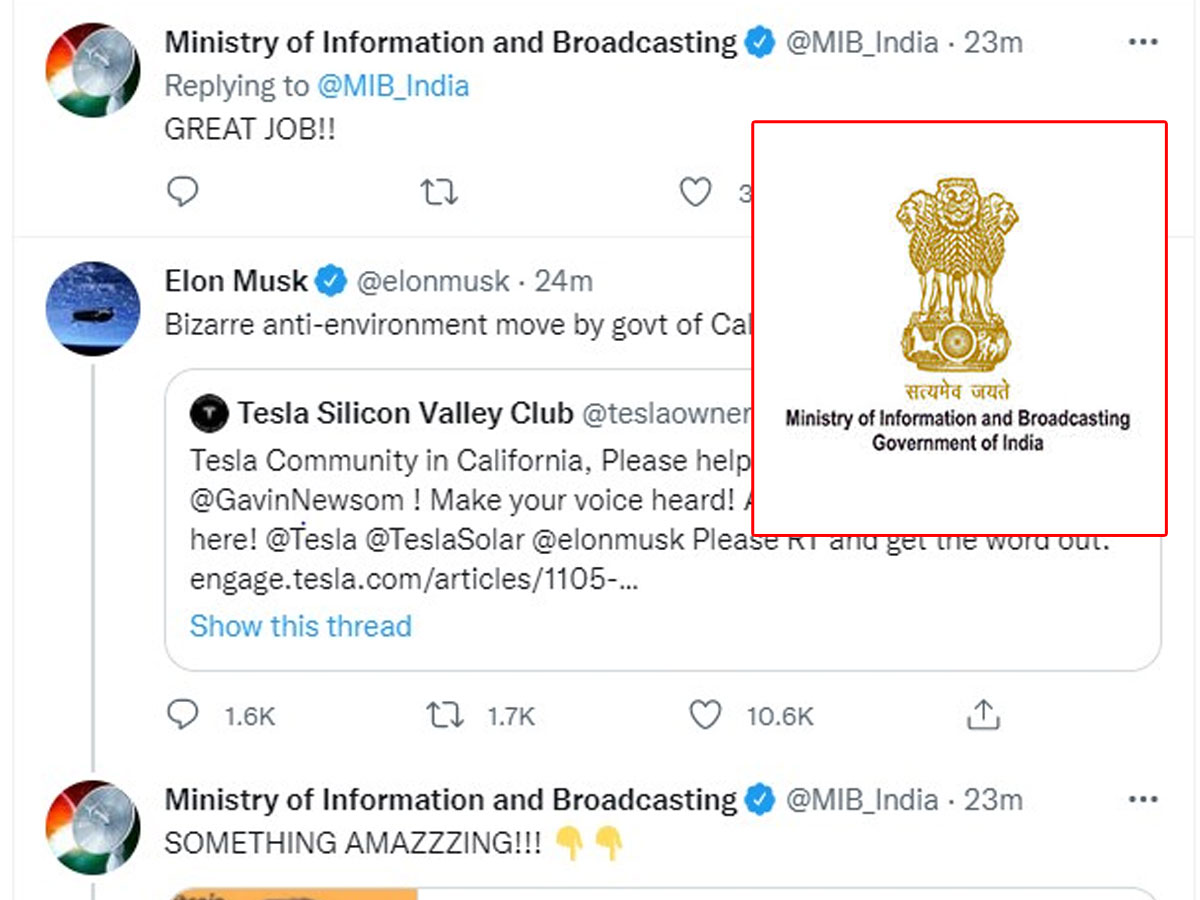Click the Ministry of Information and Broadcasting emblem image

958,328
